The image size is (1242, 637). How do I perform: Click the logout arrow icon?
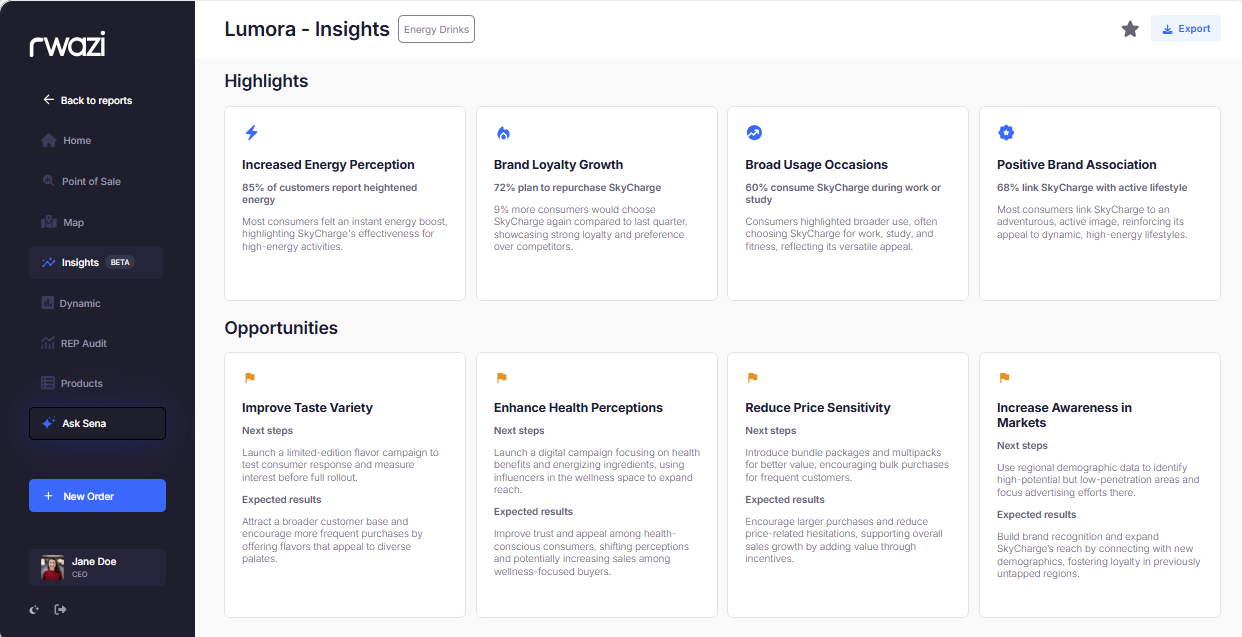(x=60, y=609)
